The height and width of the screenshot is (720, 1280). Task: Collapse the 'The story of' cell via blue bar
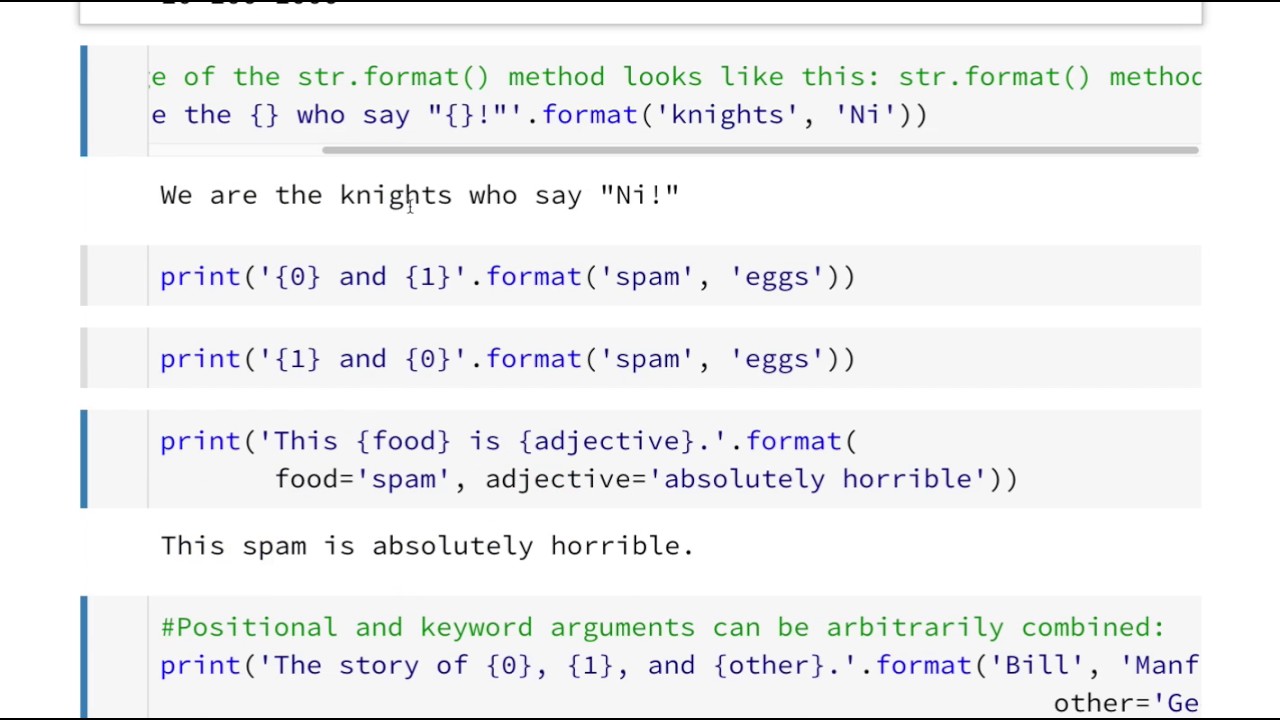[x=84, y=656]
